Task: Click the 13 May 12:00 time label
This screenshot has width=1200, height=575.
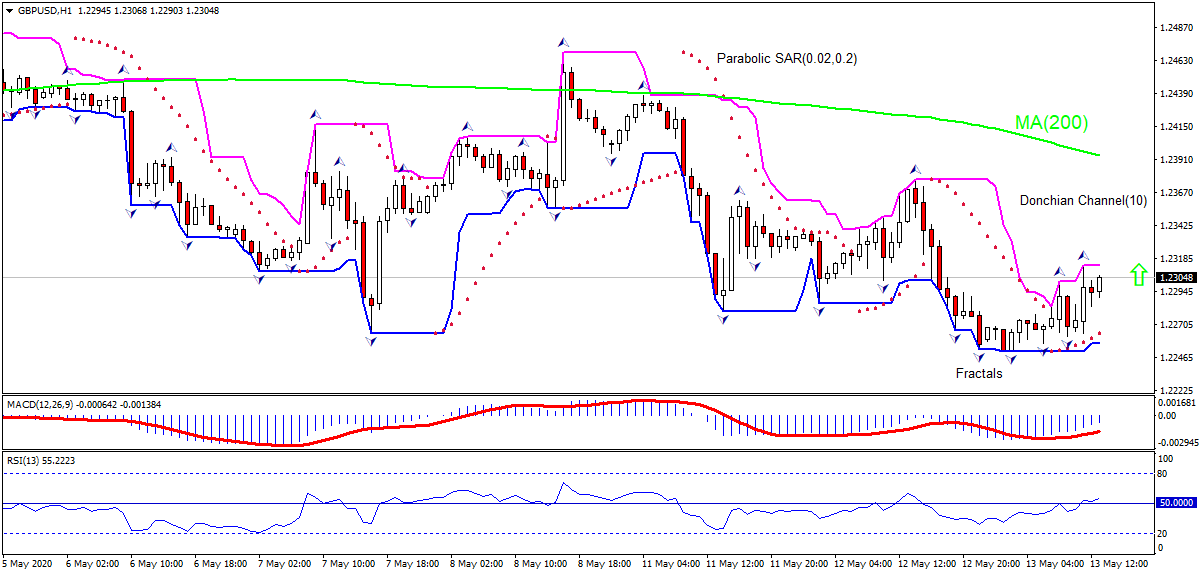Action: (1119, 564)
